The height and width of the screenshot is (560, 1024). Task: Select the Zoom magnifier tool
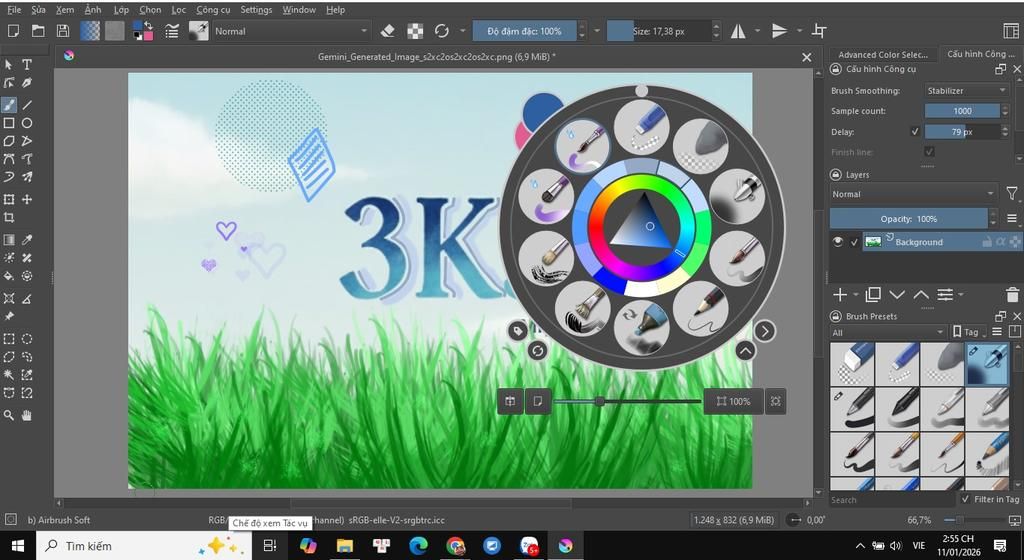click(9, 415)
